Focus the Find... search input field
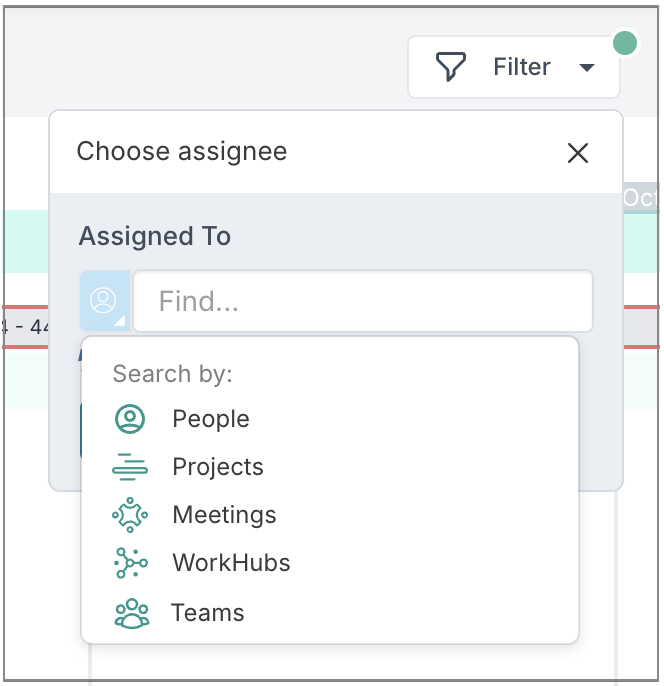The width and height of the screenshot is (664, 686). (363, 301)
